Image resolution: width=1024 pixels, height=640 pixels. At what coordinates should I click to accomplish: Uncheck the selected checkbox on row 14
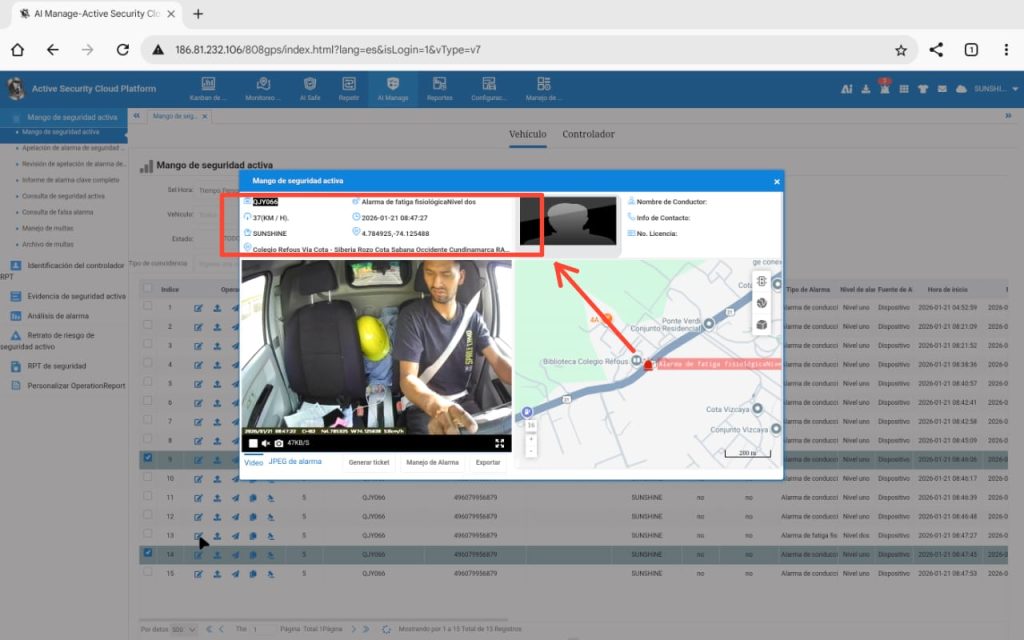(x=148, y=553)
